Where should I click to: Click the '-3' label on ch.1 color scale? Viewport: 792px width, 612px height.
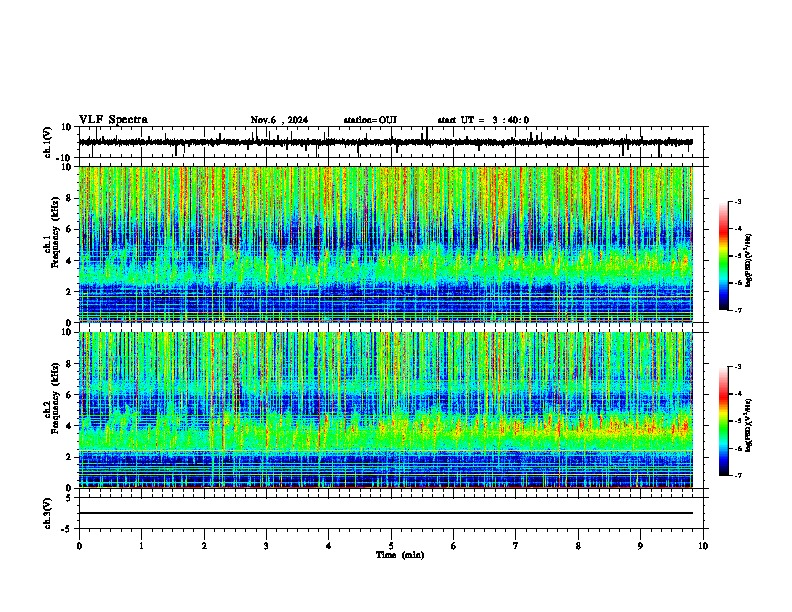pos(737,201)
